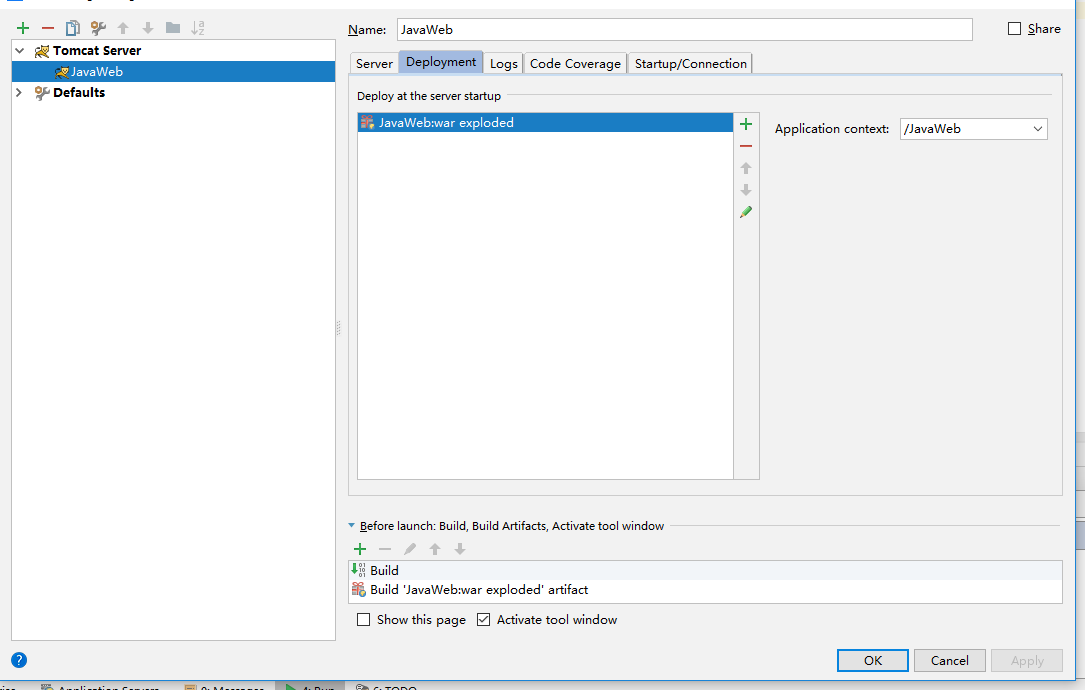Select JavaWeb:war exploded artifact in deploy list
Screen dimensions: 1085x690
pos(545,122)
